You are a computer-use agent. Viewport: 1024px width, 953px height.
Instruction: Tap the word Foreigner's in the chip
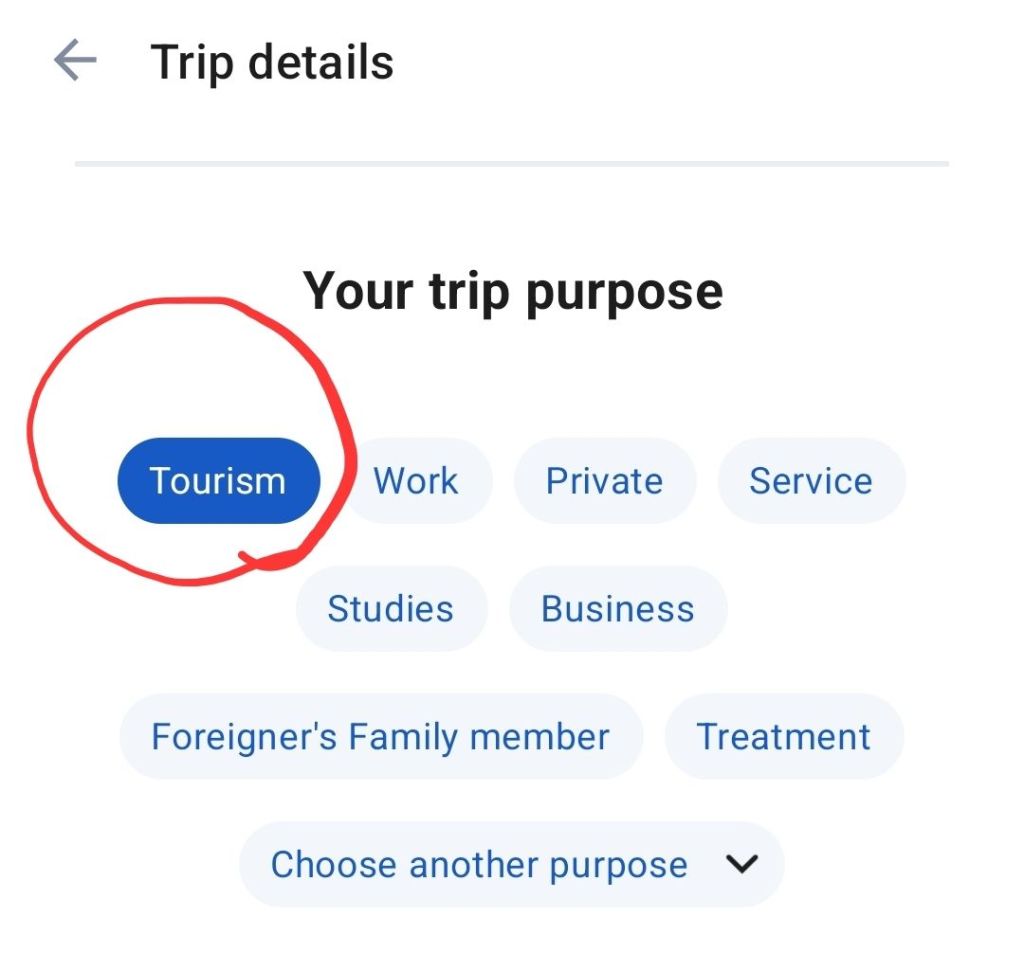pyautogui.click(x=244, y=737)
